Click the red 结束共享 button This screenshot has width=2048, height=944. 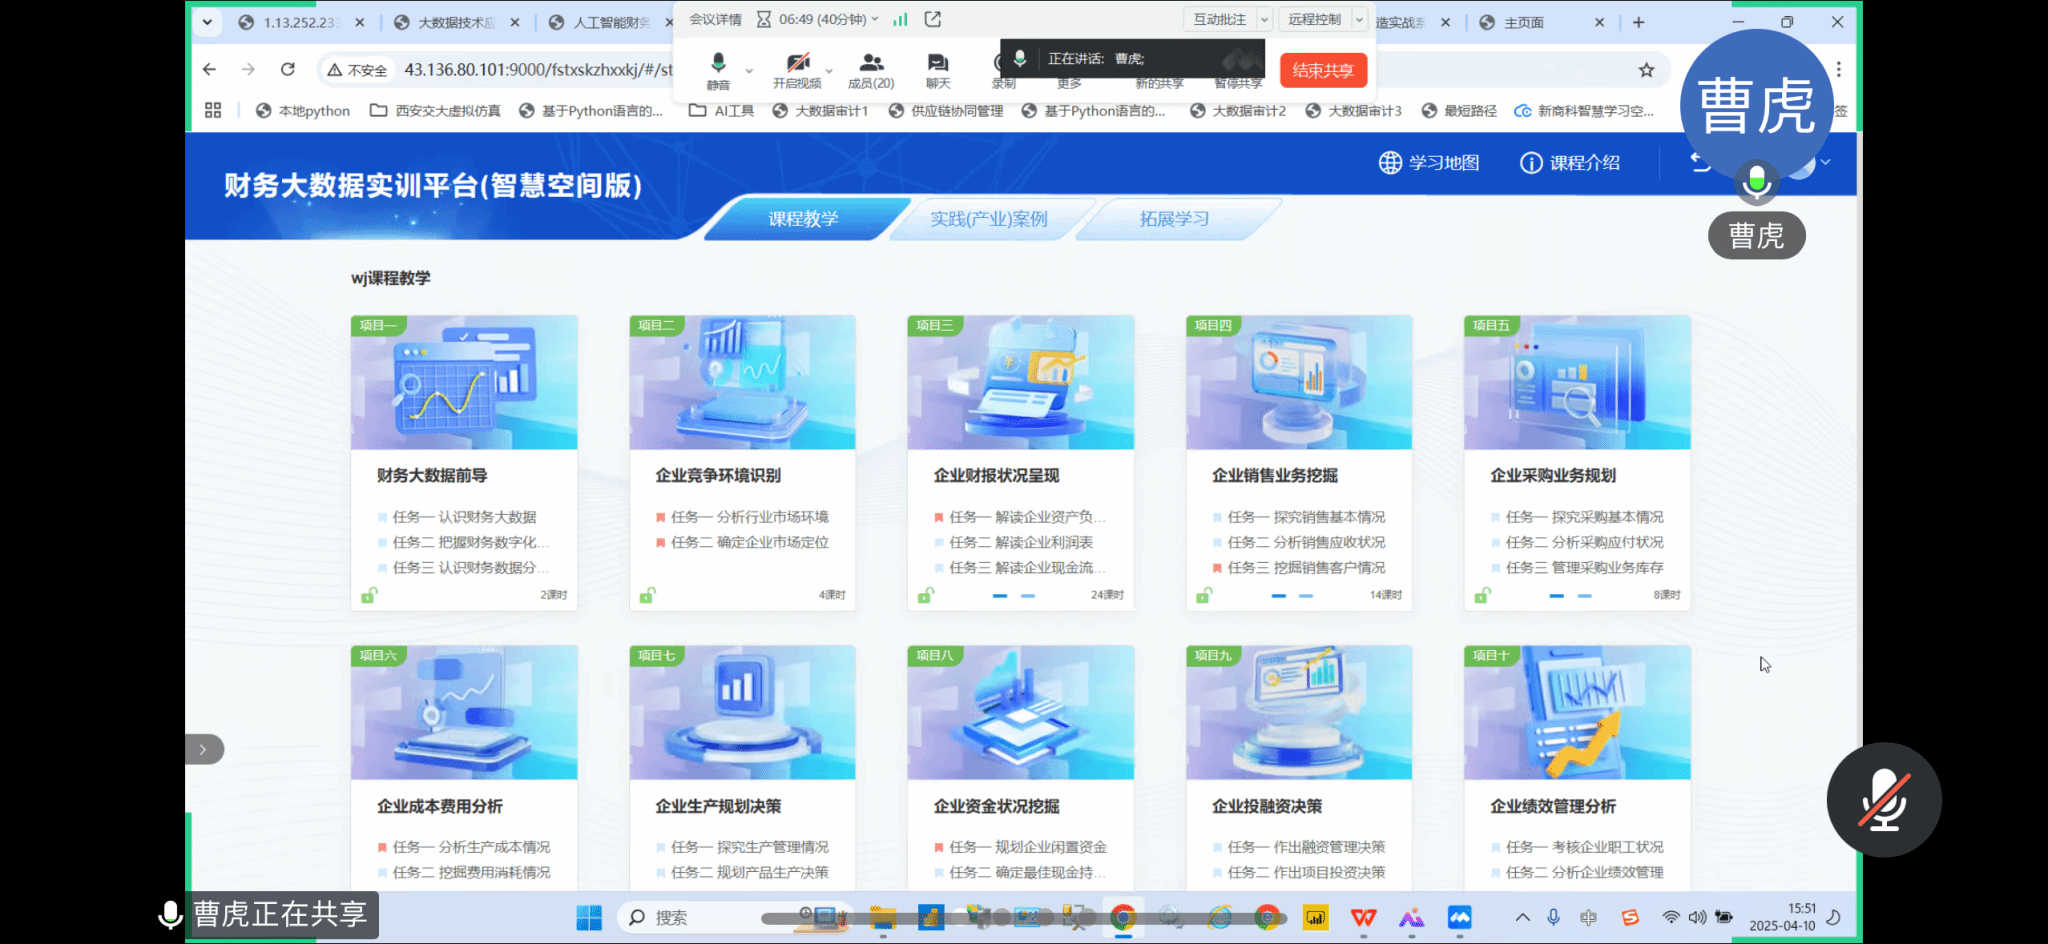click(1322, 70)
